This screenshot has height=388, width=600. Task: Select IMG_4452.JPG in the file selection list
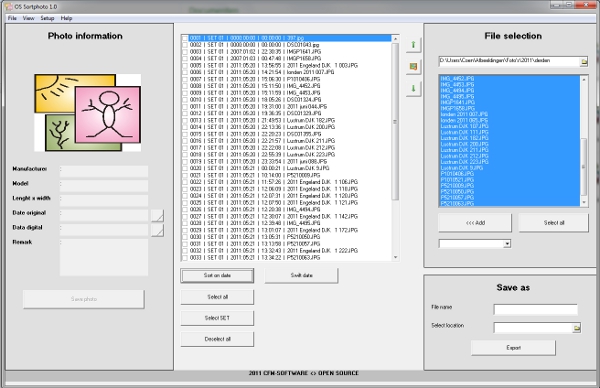[x=510, y=79]
